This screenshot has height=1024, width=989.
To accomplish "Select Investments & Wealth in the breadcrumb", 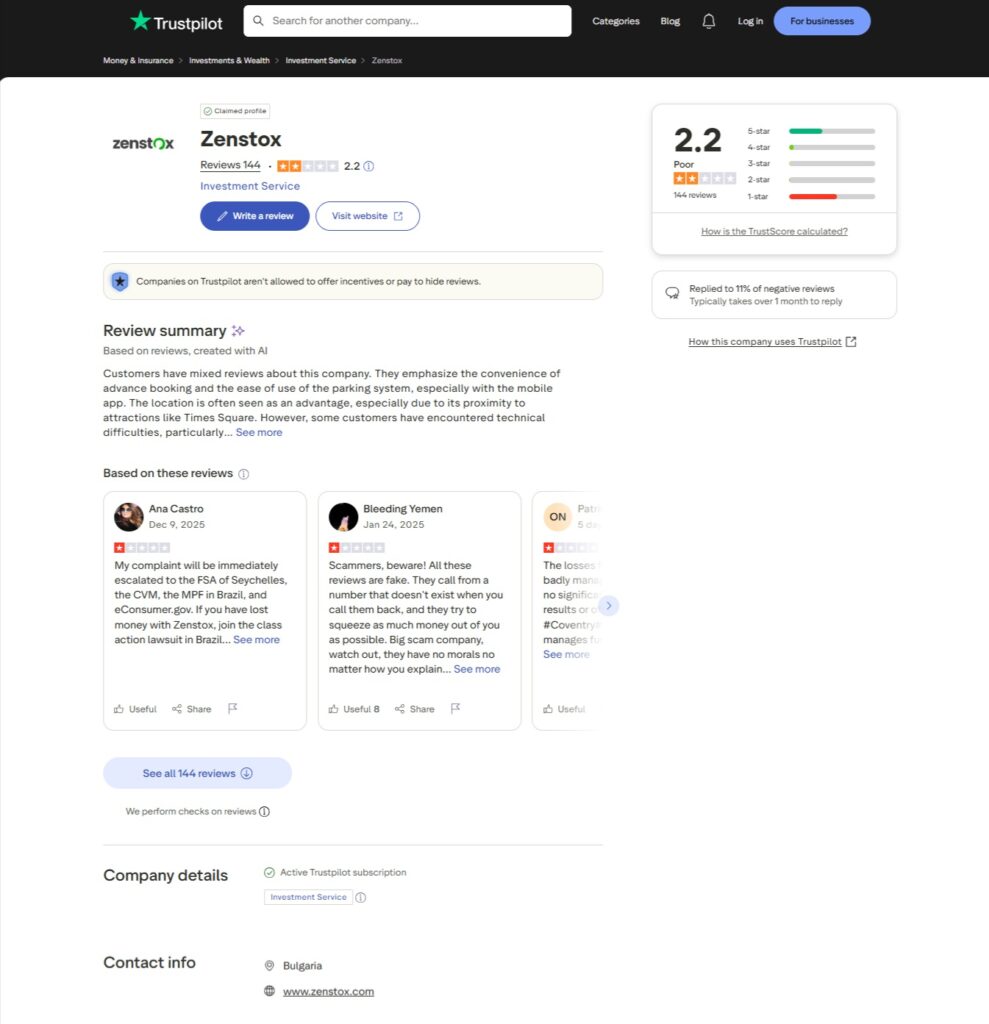I will coord(229,60).
